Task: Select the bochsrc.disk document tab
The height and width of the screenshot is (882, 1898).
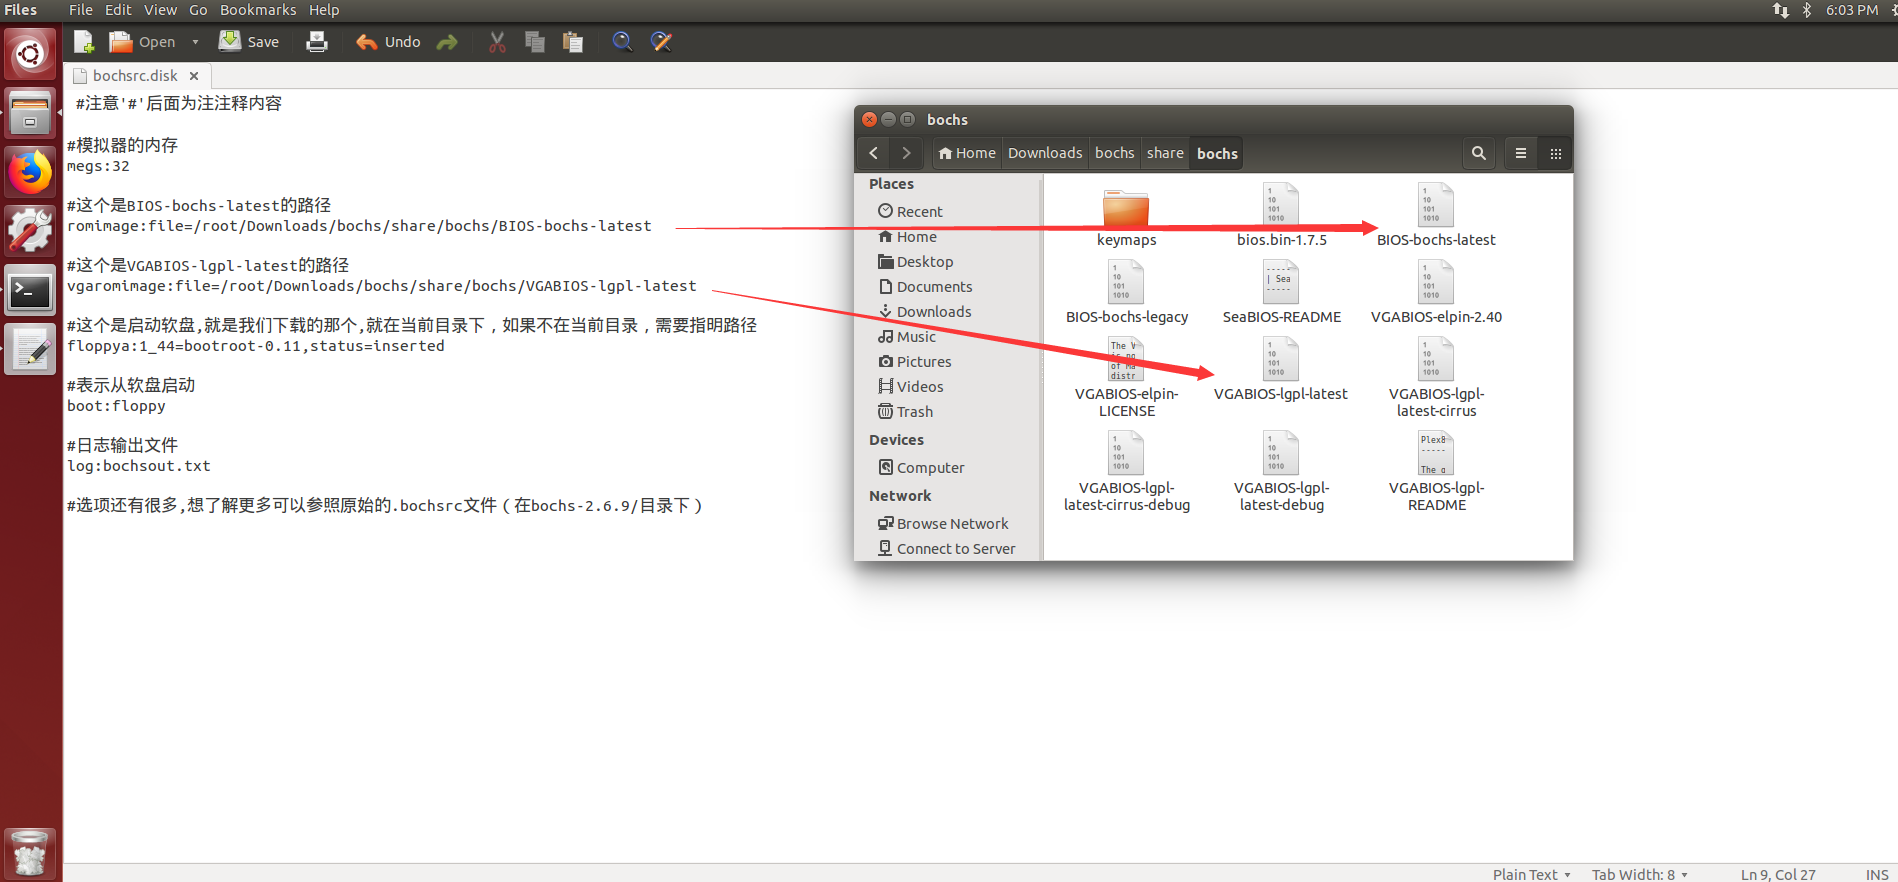Action: coord(135,76)
